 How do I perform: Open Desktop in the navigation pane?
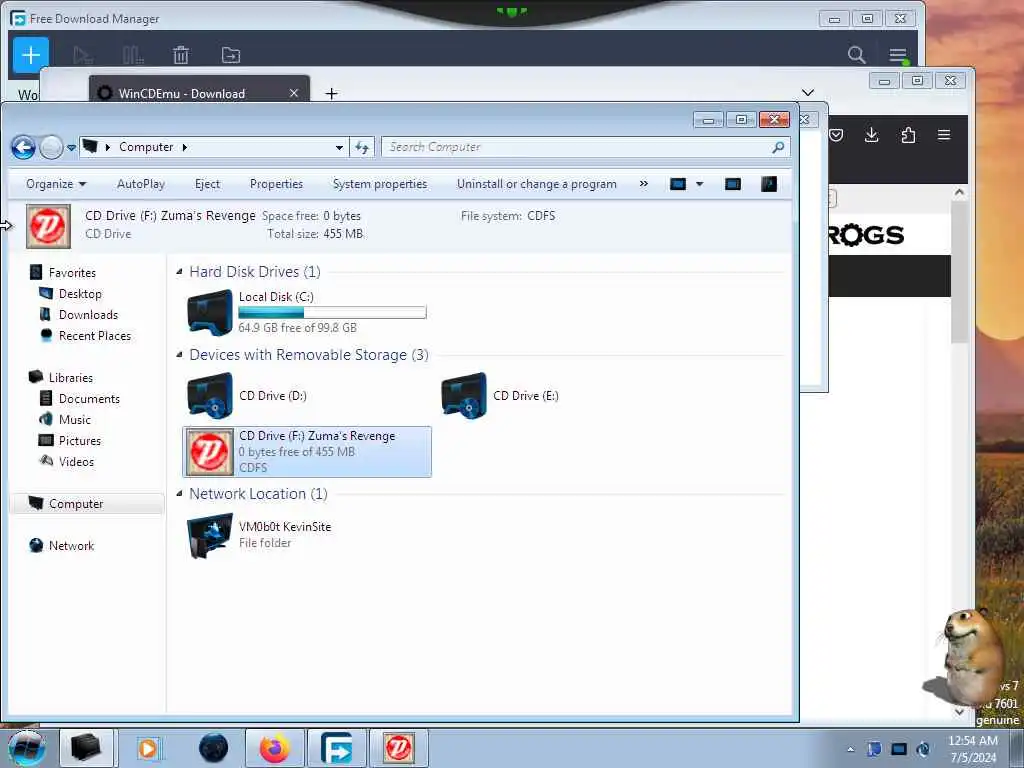click(x=70, y=294)
